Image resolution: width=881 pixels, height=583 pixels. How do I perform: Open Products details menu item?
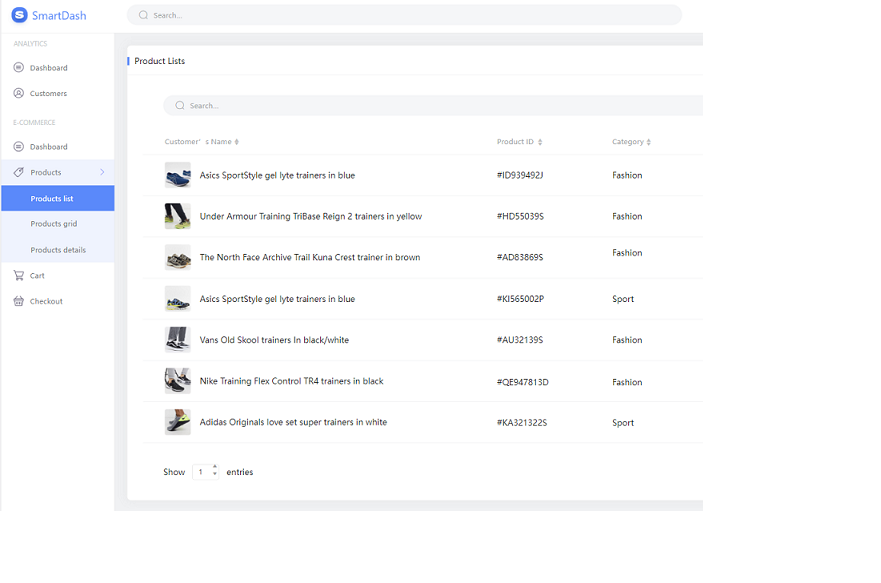point(58,250)
